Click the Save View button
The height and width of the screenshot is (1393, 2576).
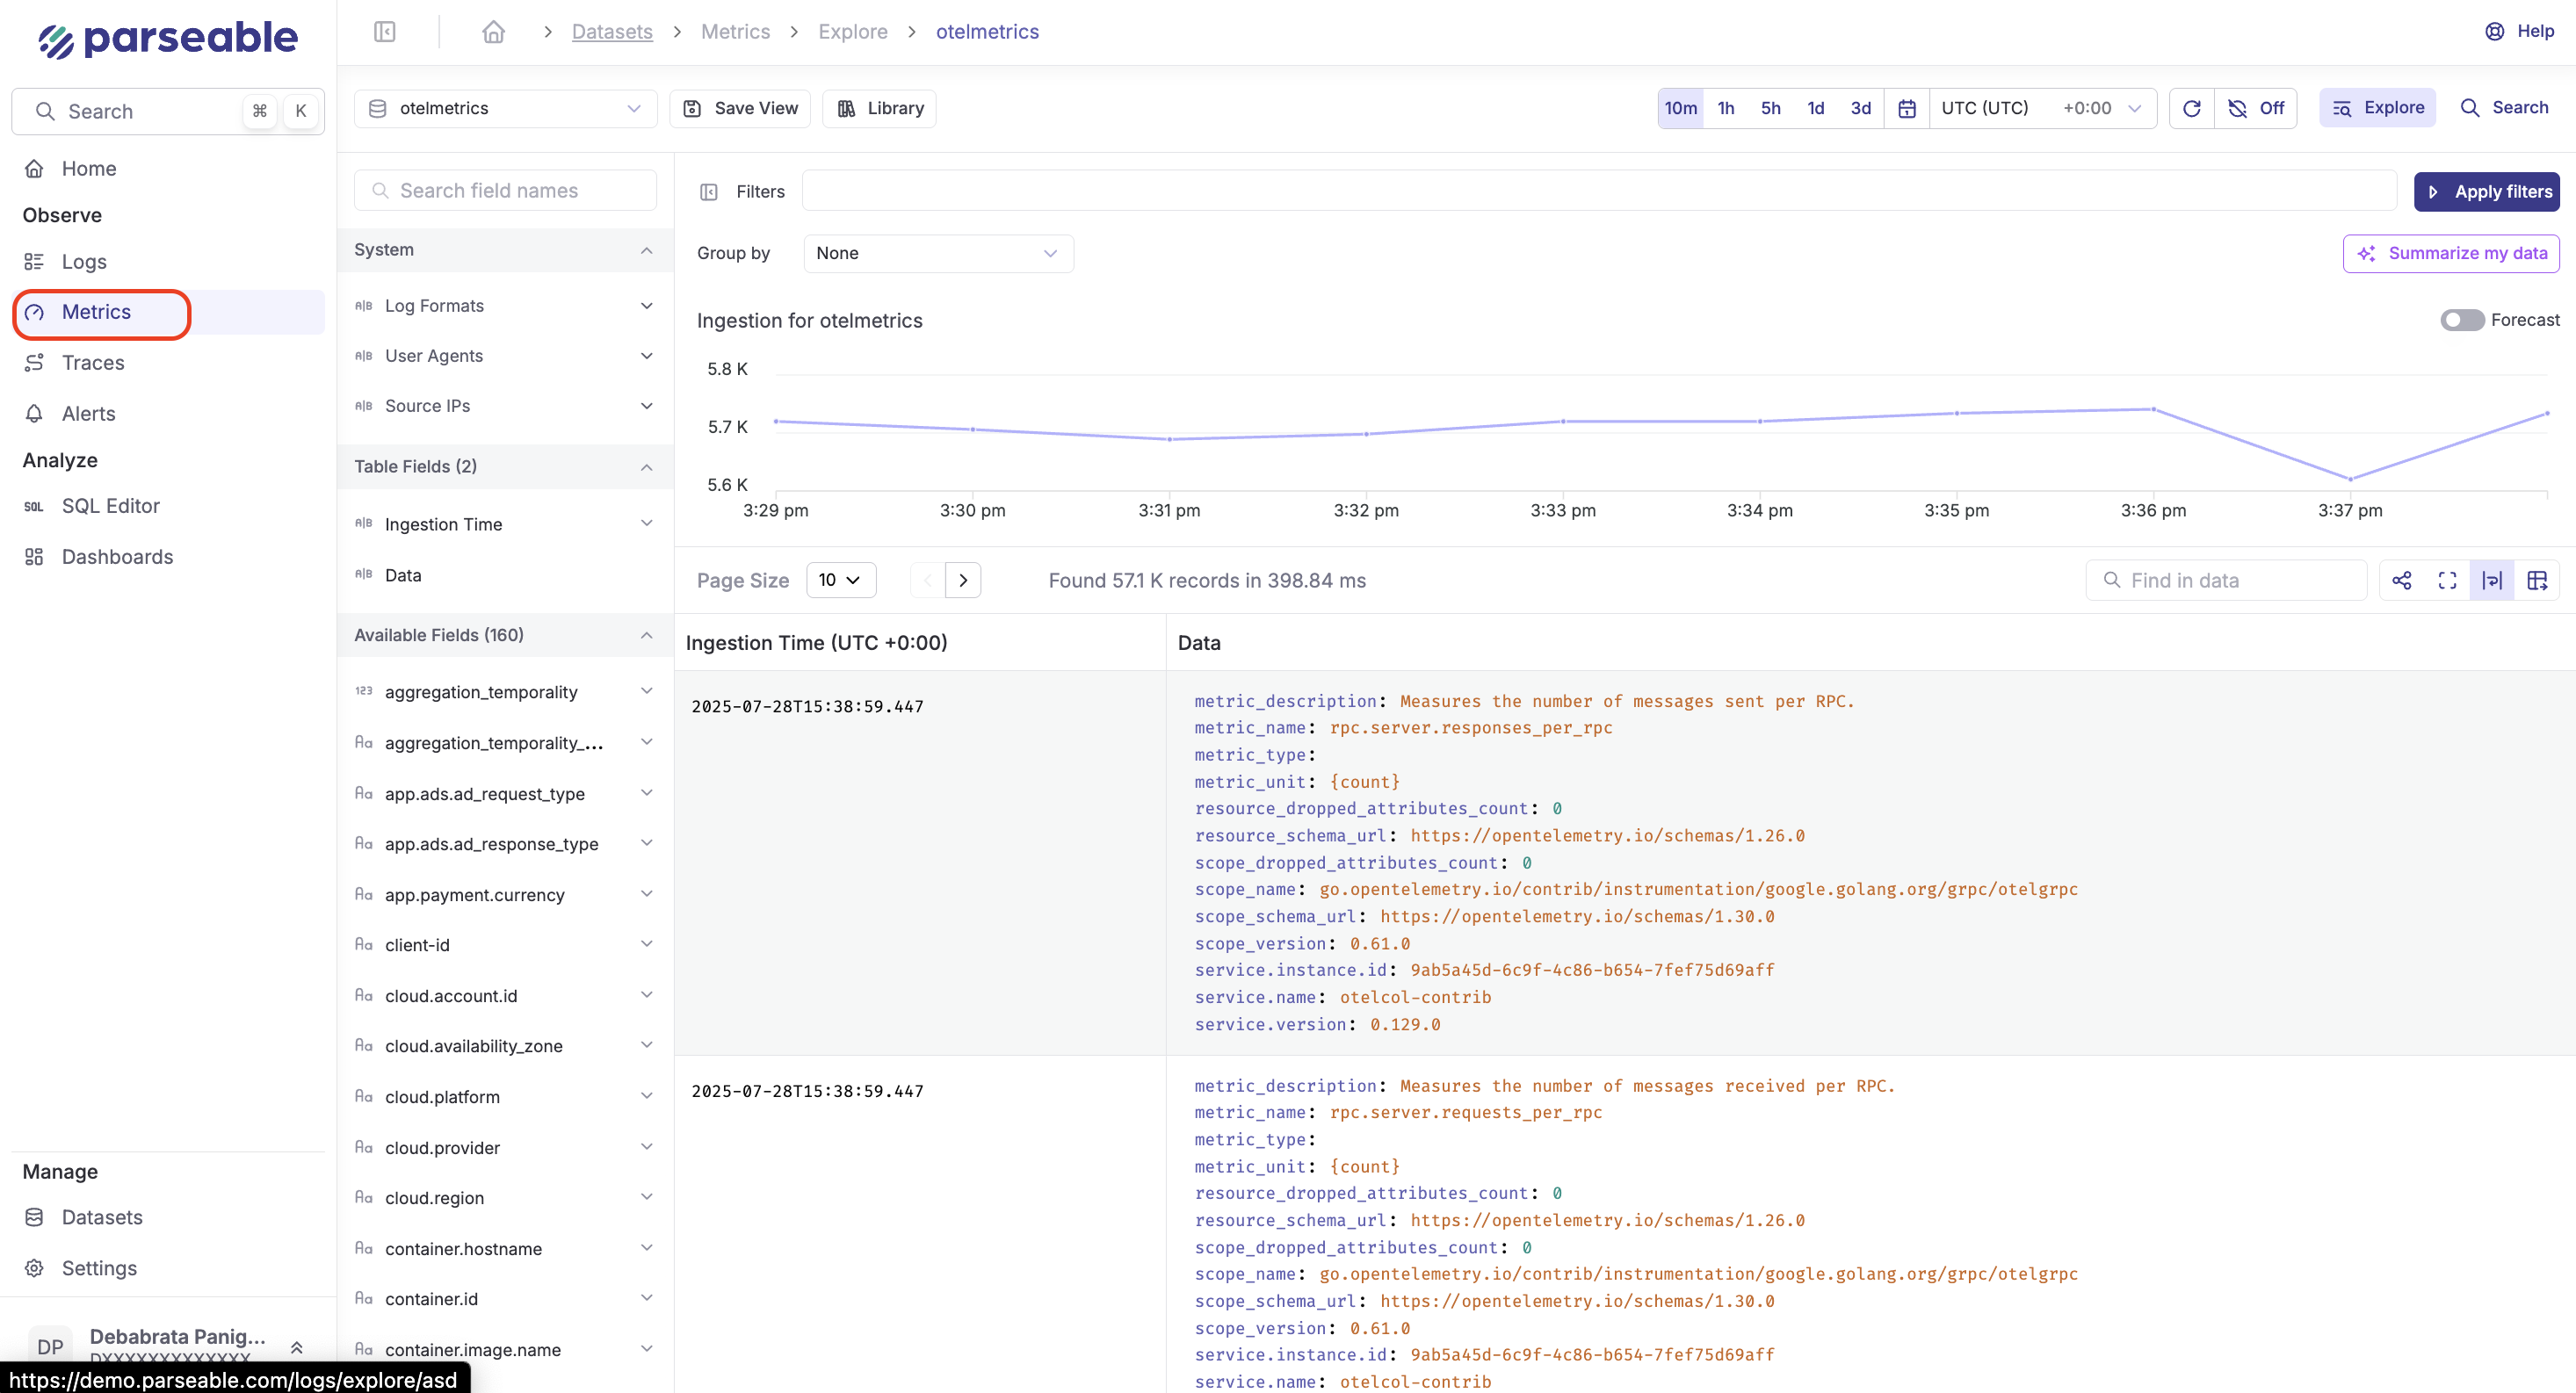pyautogui.click(x=740, y=108)
